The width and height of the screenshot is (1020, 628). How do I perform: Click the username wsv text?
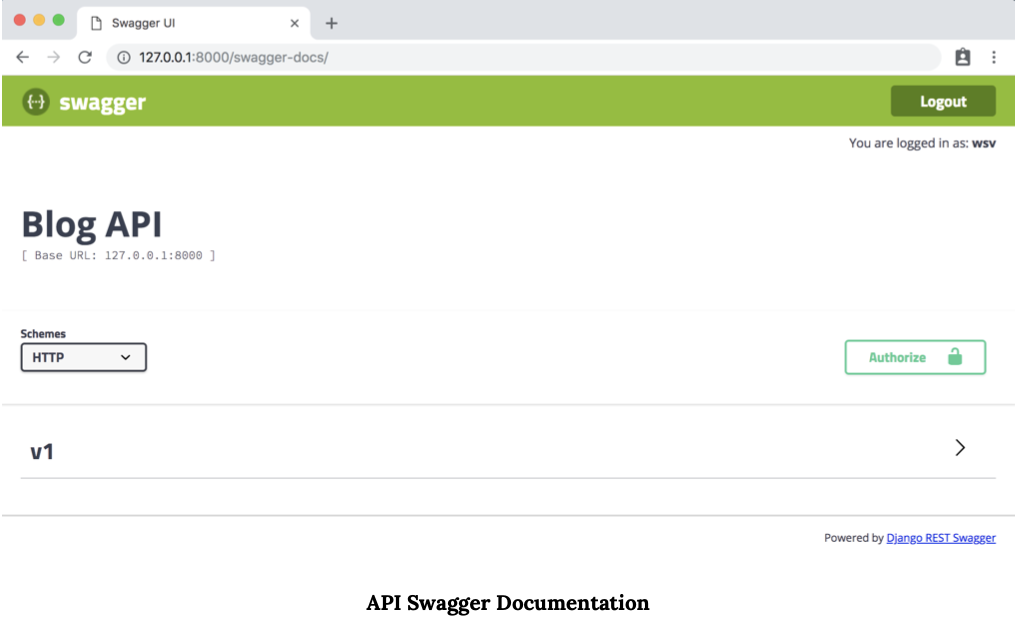click(x=984, y=143)
